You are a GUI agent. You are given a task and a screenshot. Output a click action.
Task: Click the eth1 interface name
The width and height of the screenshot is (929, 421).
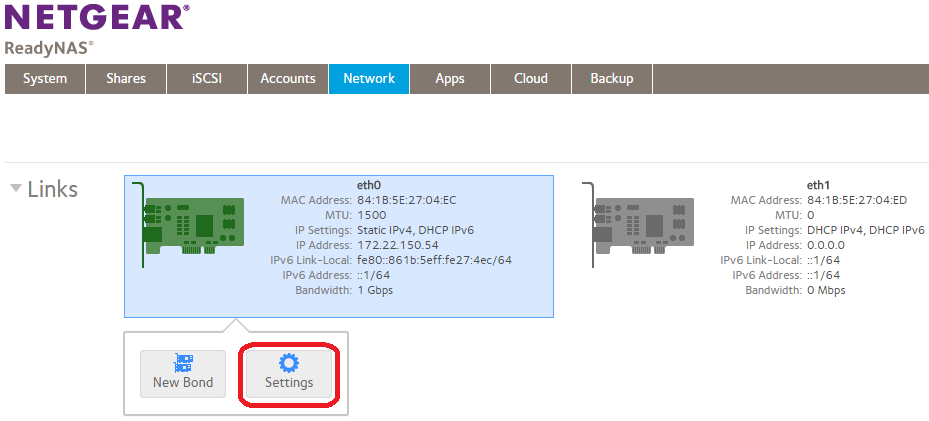point(819,185)
